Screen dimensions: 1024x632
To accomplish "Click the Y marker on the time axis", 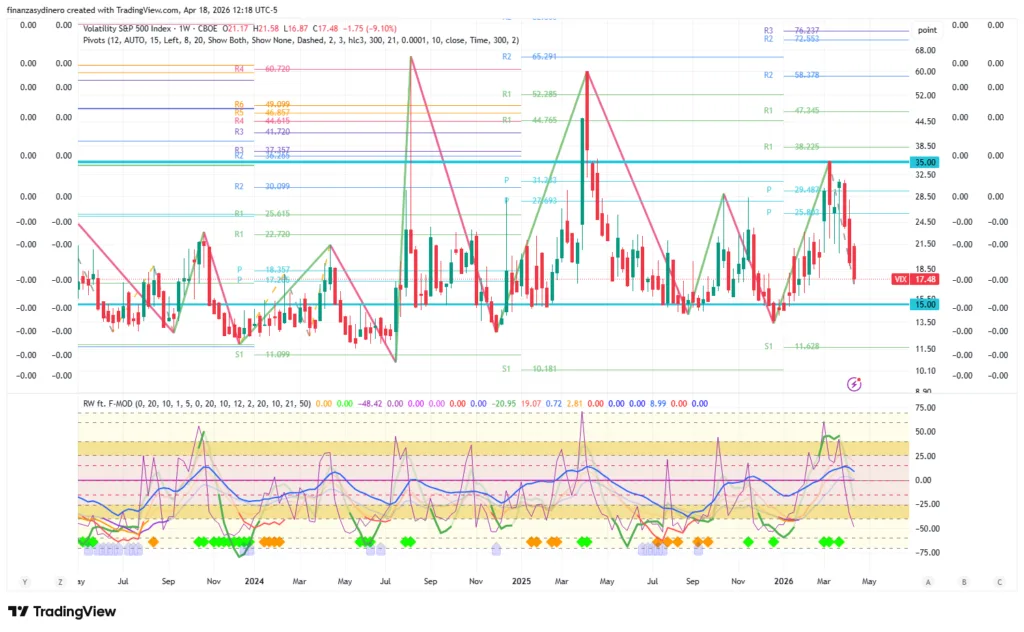I will click(x=24, y=581).
